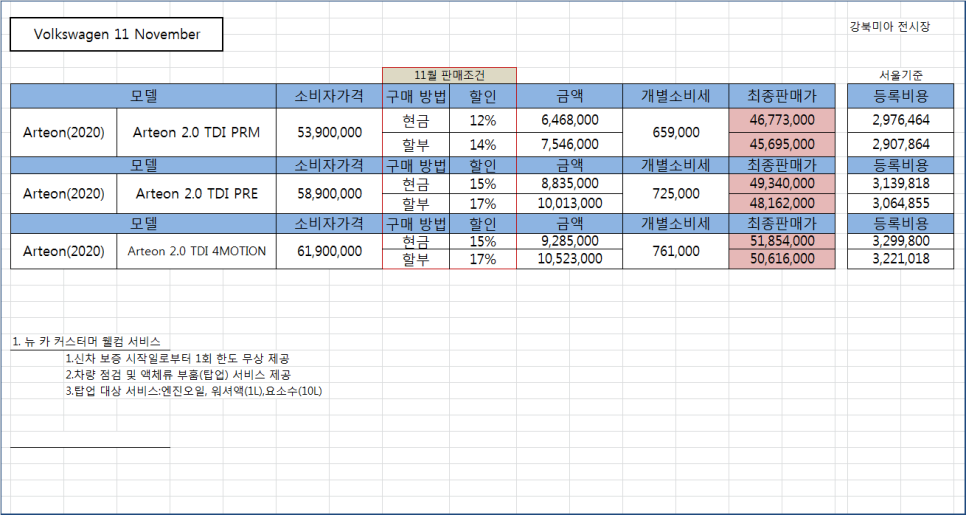Click final sale price '49,340,000'

point(782,184)
